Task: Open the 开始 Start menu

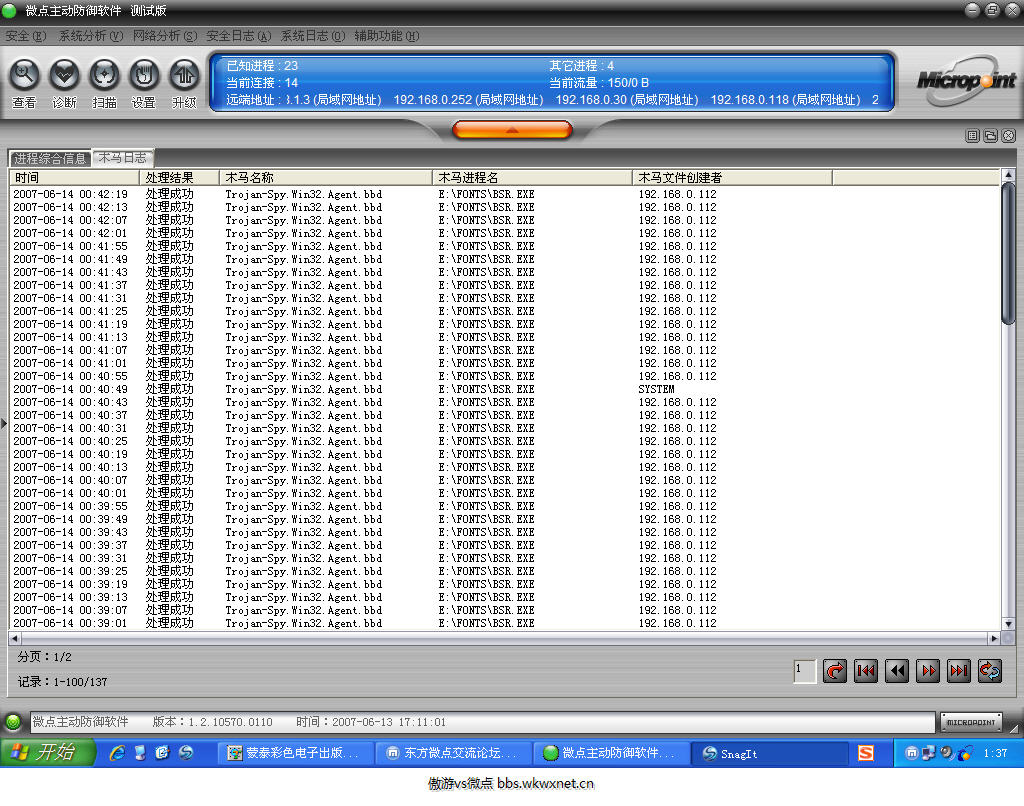Action: pyautogui.click(x=47, y=752)
